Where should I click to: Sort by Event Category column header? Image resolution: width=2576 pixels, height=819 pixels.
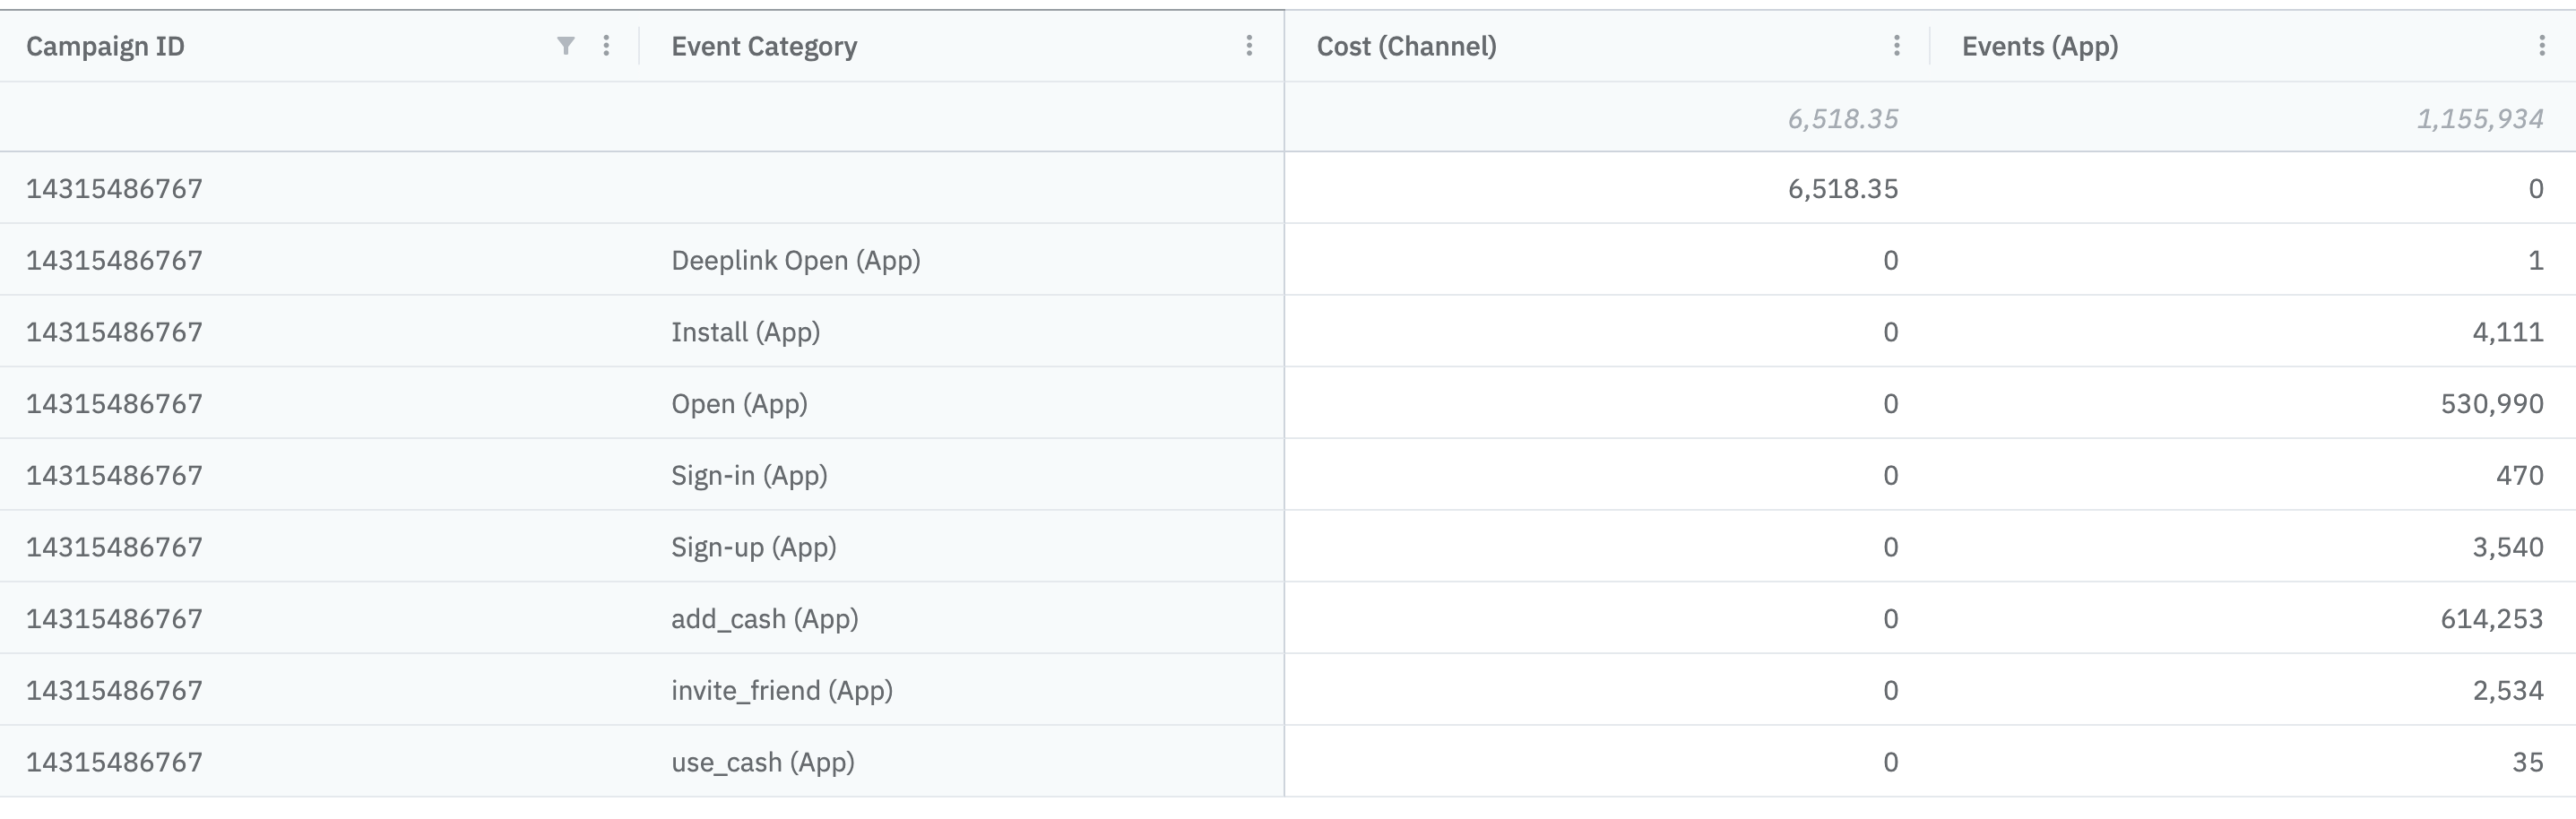pos(764,47)
